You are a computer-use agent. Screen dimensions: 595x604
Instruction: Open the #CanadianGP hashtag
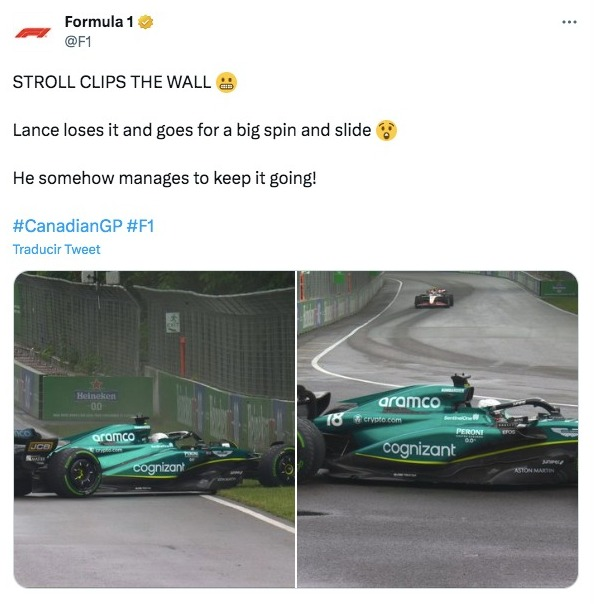click(68, 225)
